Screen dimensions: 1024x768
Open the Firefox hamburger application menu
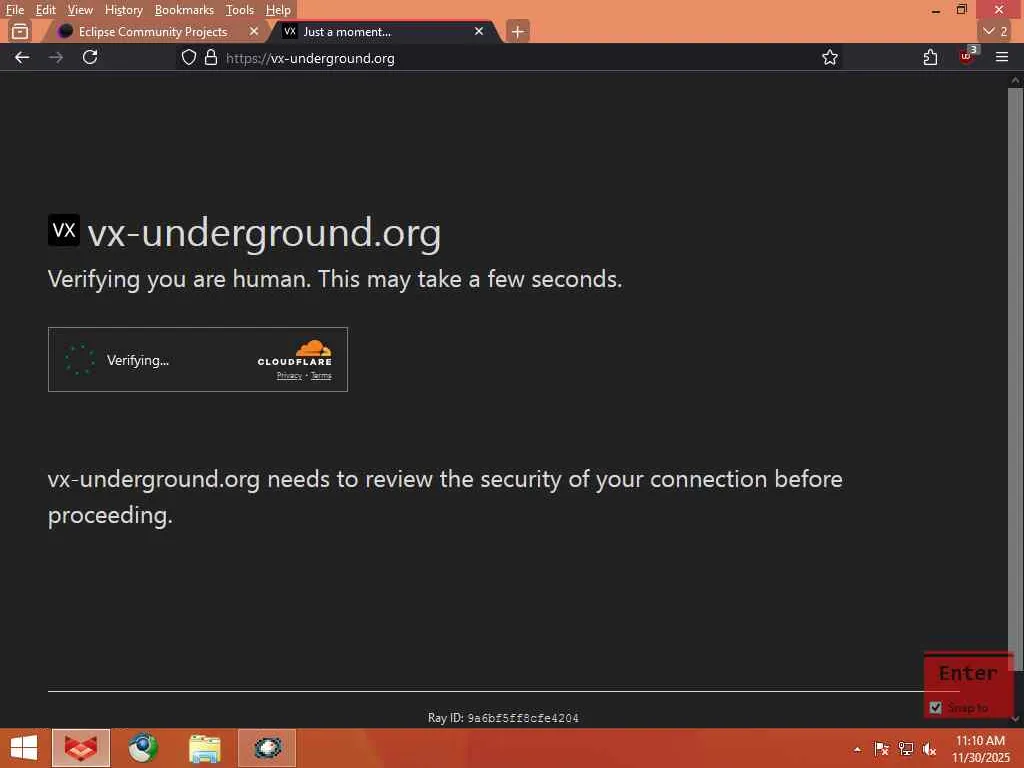1002,57
